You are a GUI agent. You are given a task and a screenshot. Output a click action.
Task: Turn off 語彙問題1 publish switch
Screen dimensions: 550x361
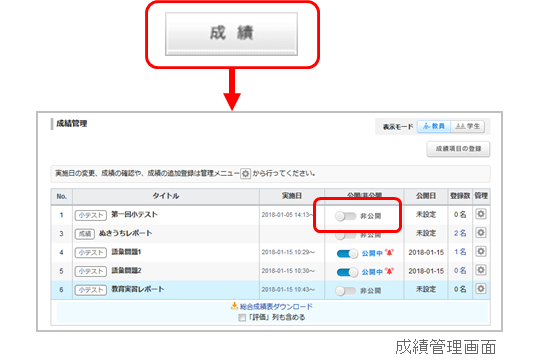coord(347,253)
